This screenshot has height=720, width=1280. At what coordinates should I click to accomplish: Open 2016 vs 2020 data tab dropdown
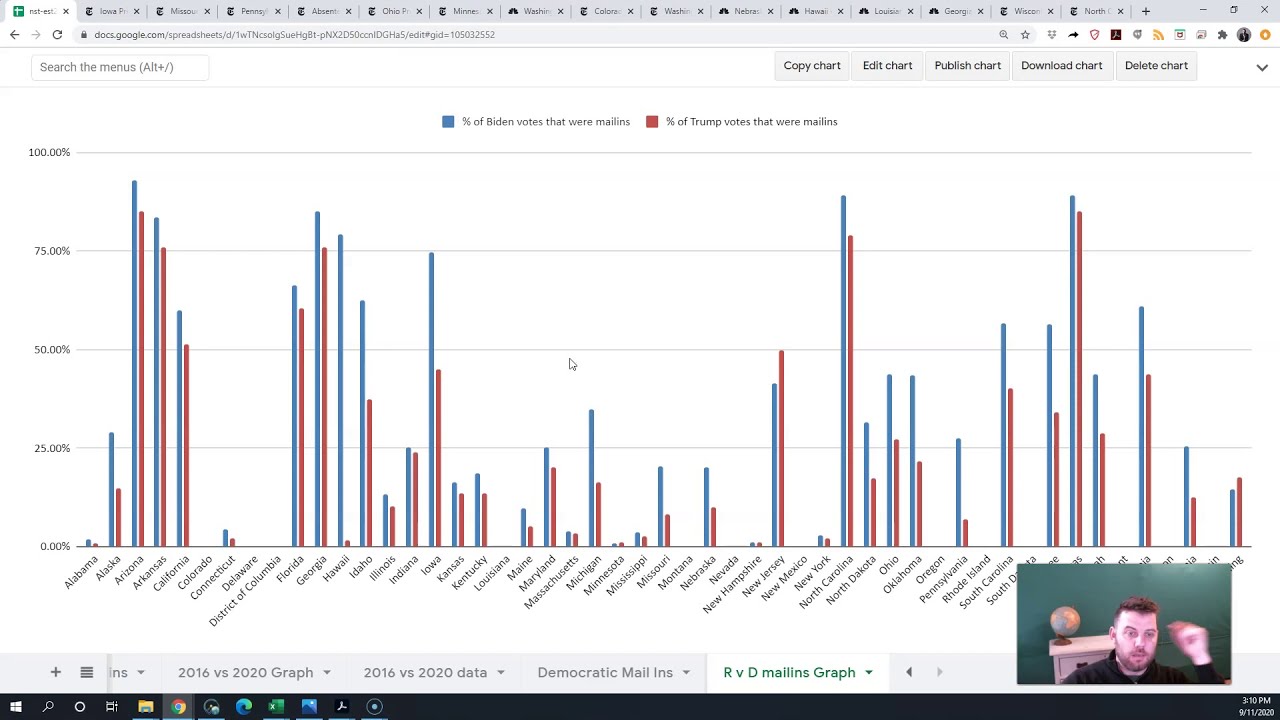(x=501, y=673)
